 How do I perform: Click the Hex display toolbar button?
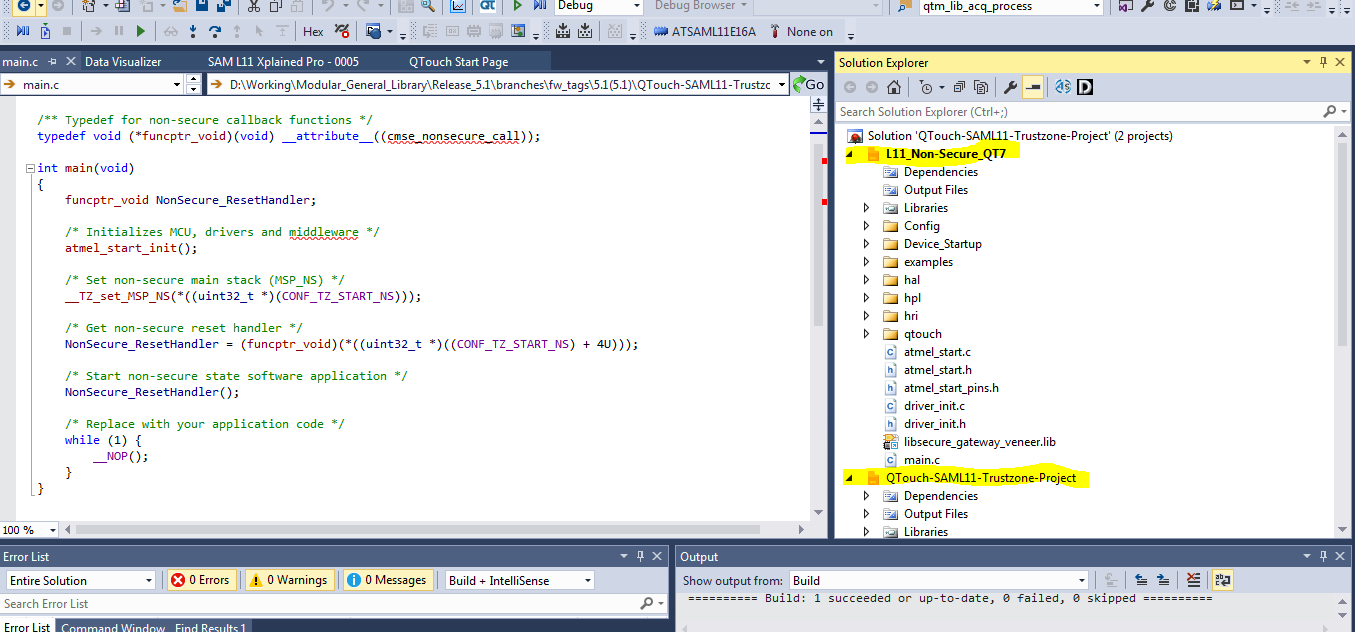tap(313, 32)
